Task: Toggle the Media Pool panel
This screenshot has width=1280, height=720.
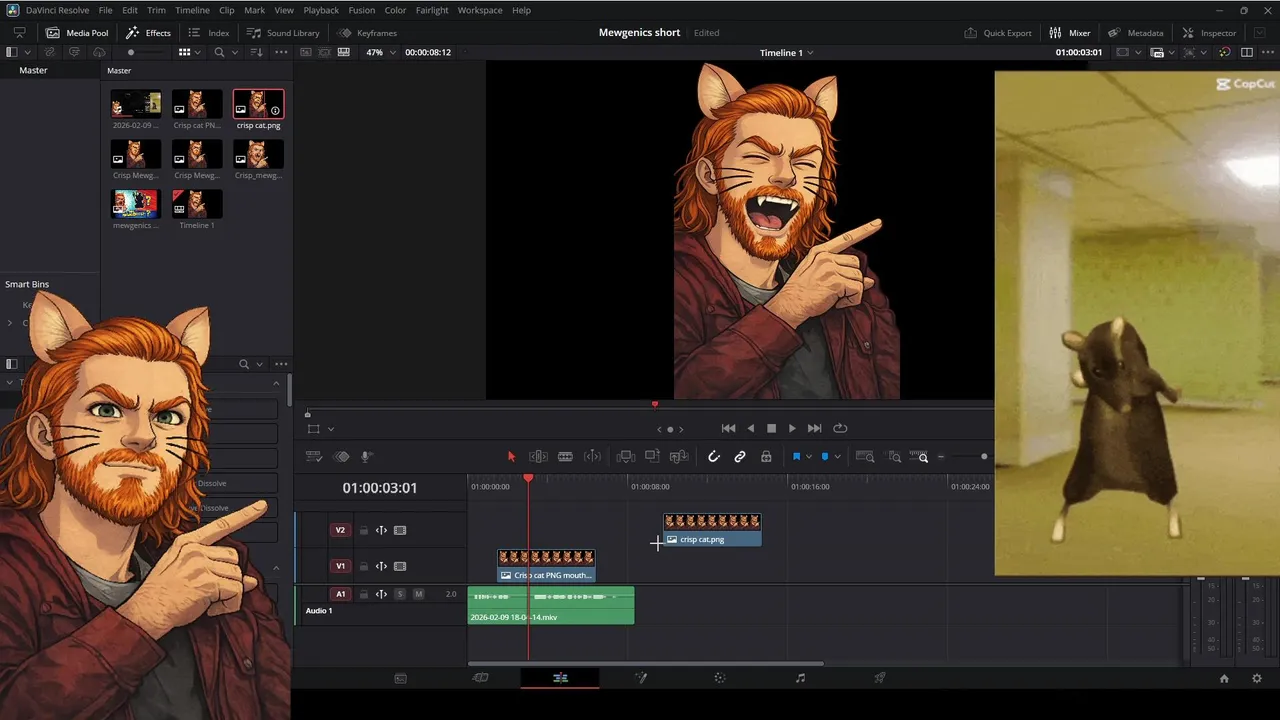Action: pyautogui.click(x=77, y=33)
